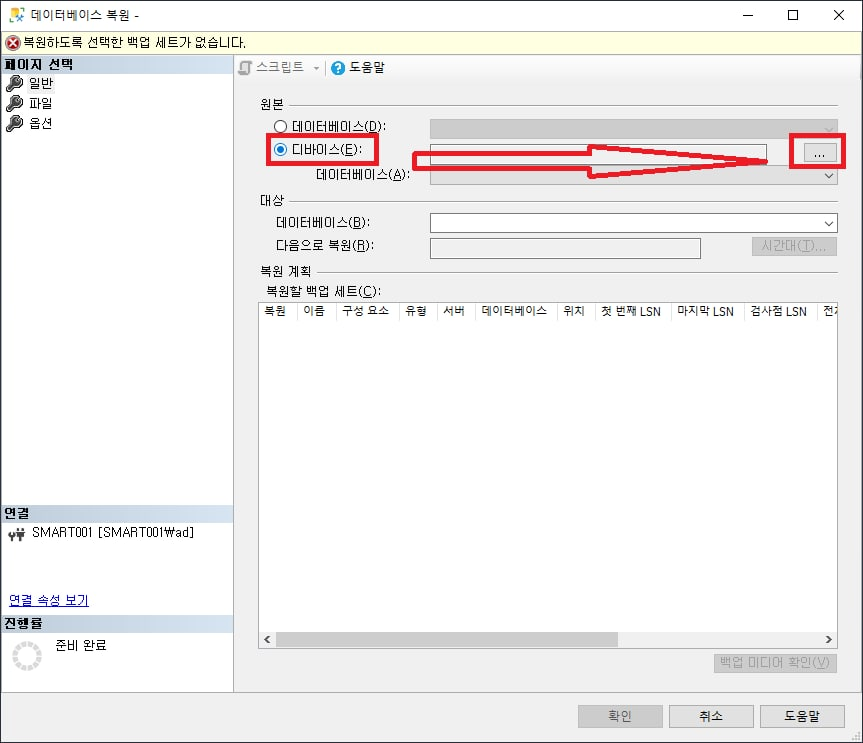Click the 다음으로 복원(R) input field

(x=565, y=248)
